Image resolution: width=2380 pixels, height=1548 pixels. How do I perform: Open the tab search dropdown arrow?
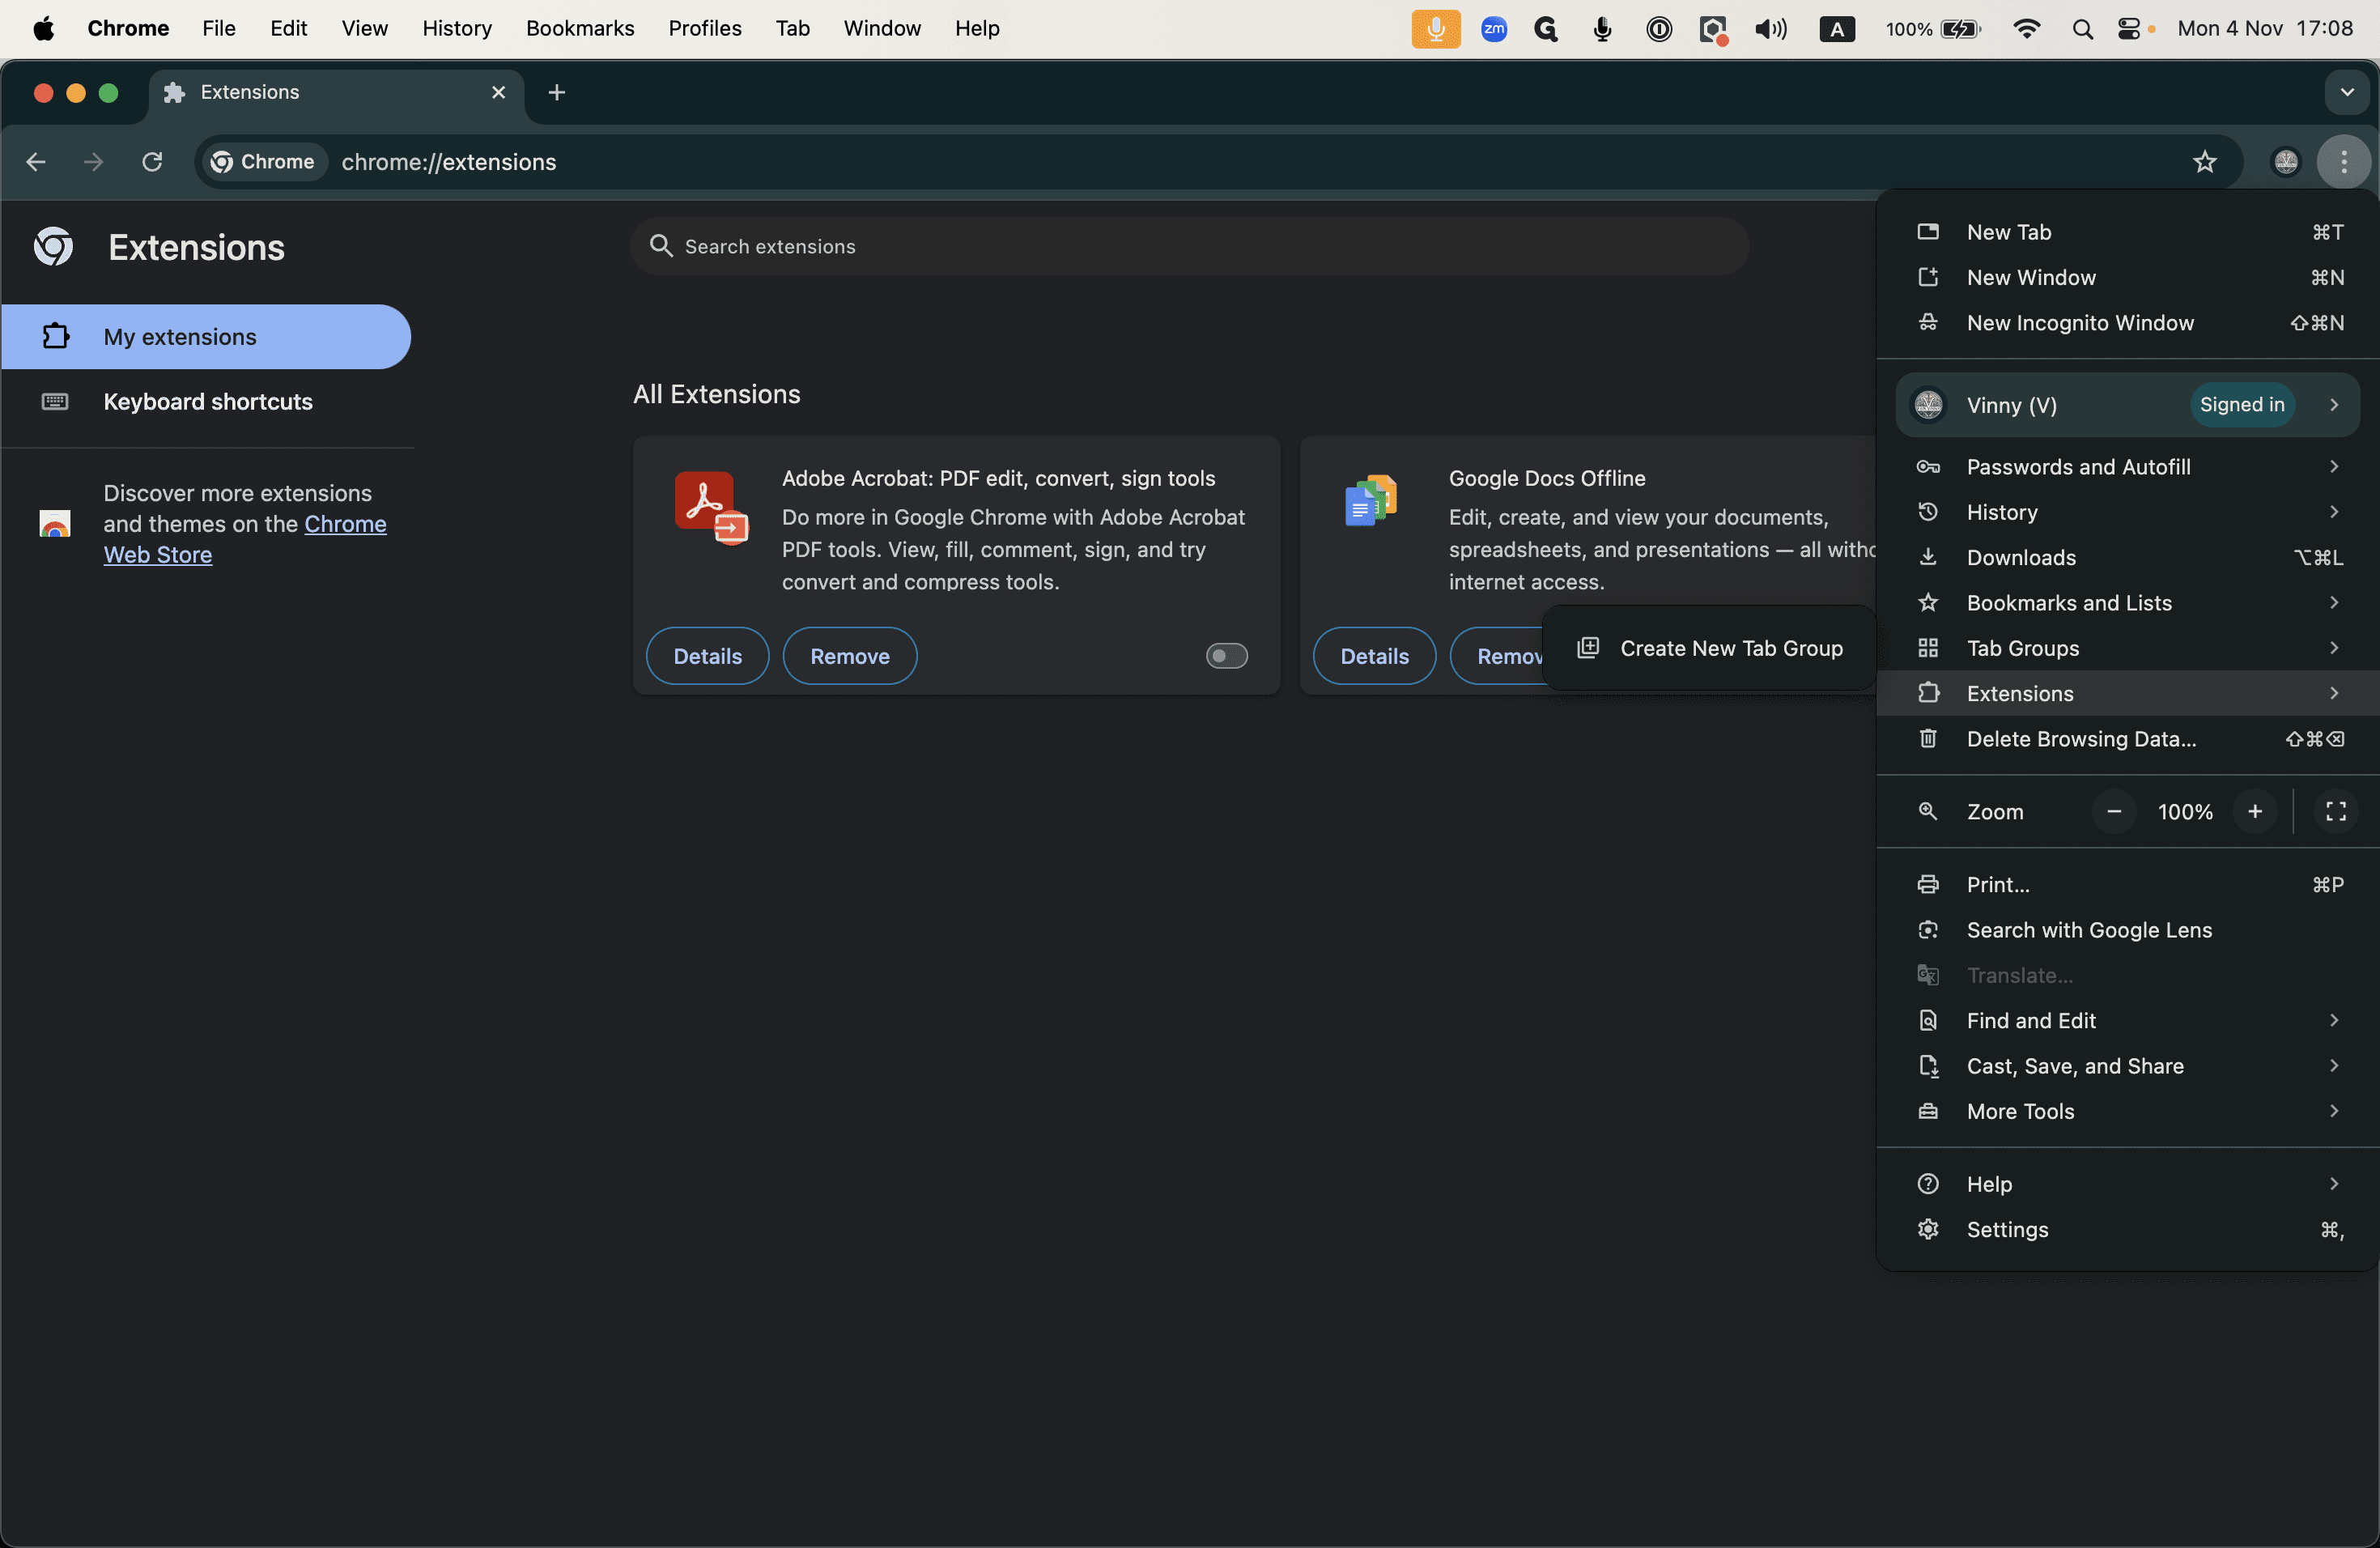pos(2347,92)
